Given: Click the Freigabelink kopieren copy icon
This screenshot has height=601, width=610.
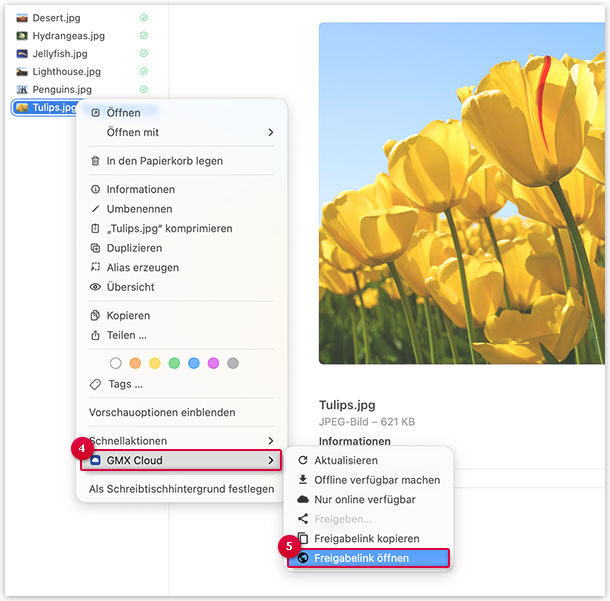Looking at the screenshot, I should [303, 538].
